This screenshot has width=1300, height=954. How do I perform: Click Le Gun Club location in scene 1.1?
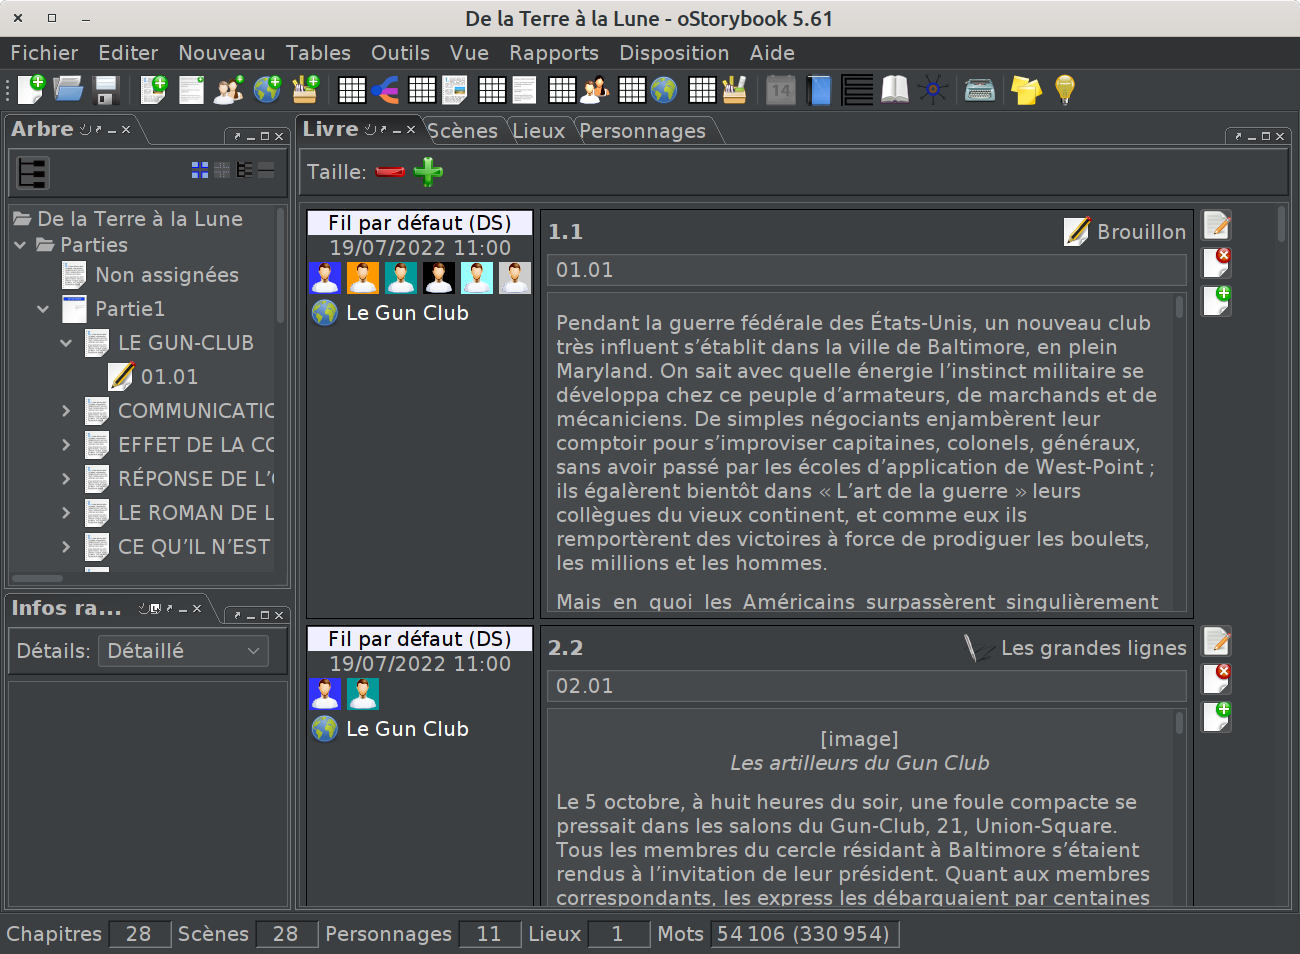pos(407,313)
